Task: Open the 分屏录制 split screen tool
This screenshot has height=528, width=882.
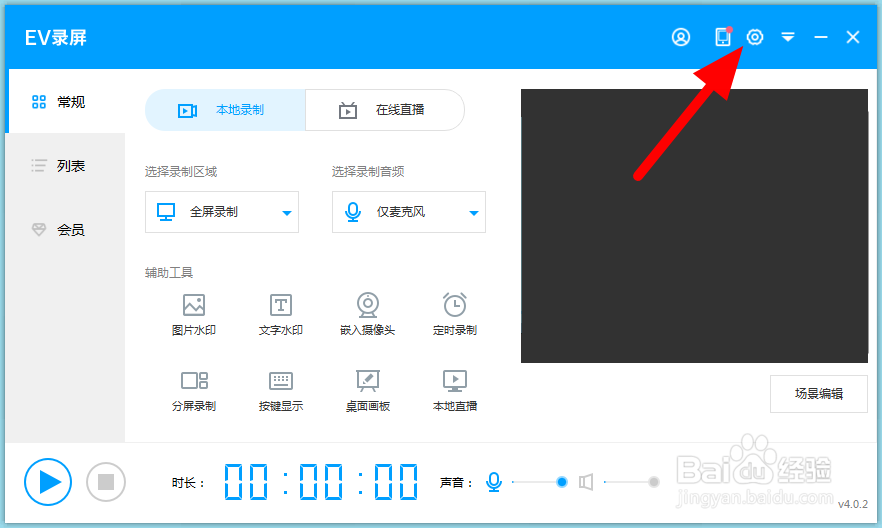Action: point(194,391)
